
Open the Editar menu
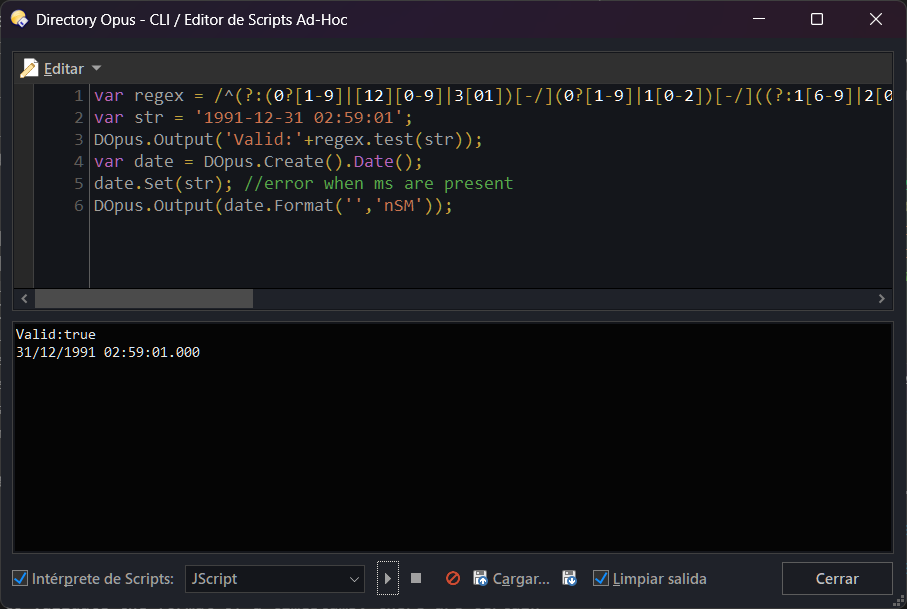[x=64, y=69]
